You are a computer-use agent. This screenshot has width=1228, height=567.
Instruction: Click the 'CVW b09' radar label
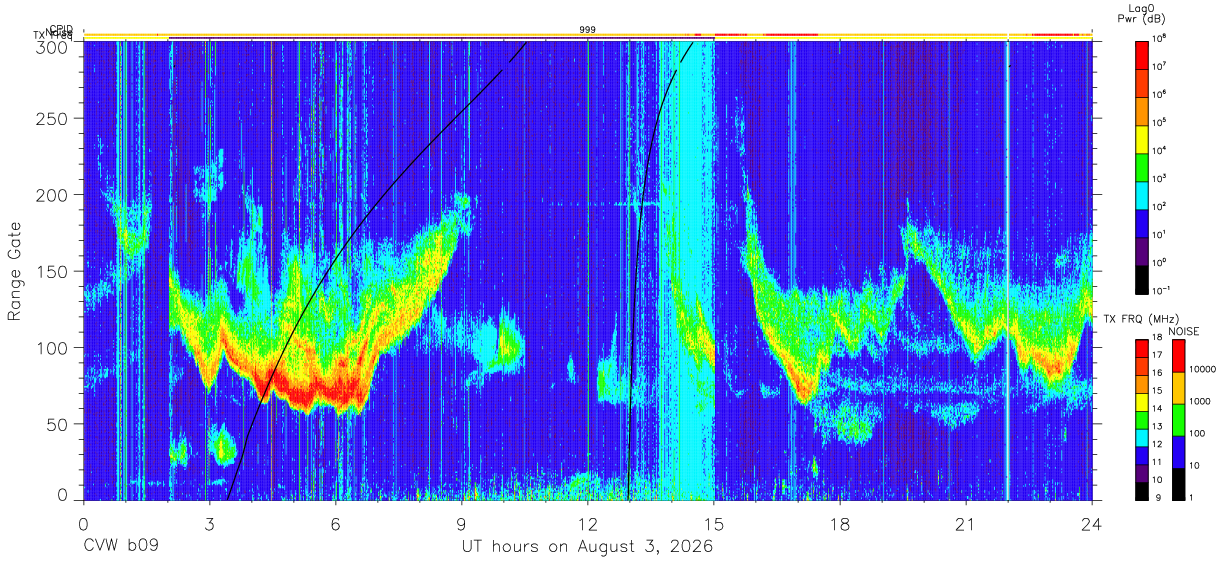coord(120,547)
